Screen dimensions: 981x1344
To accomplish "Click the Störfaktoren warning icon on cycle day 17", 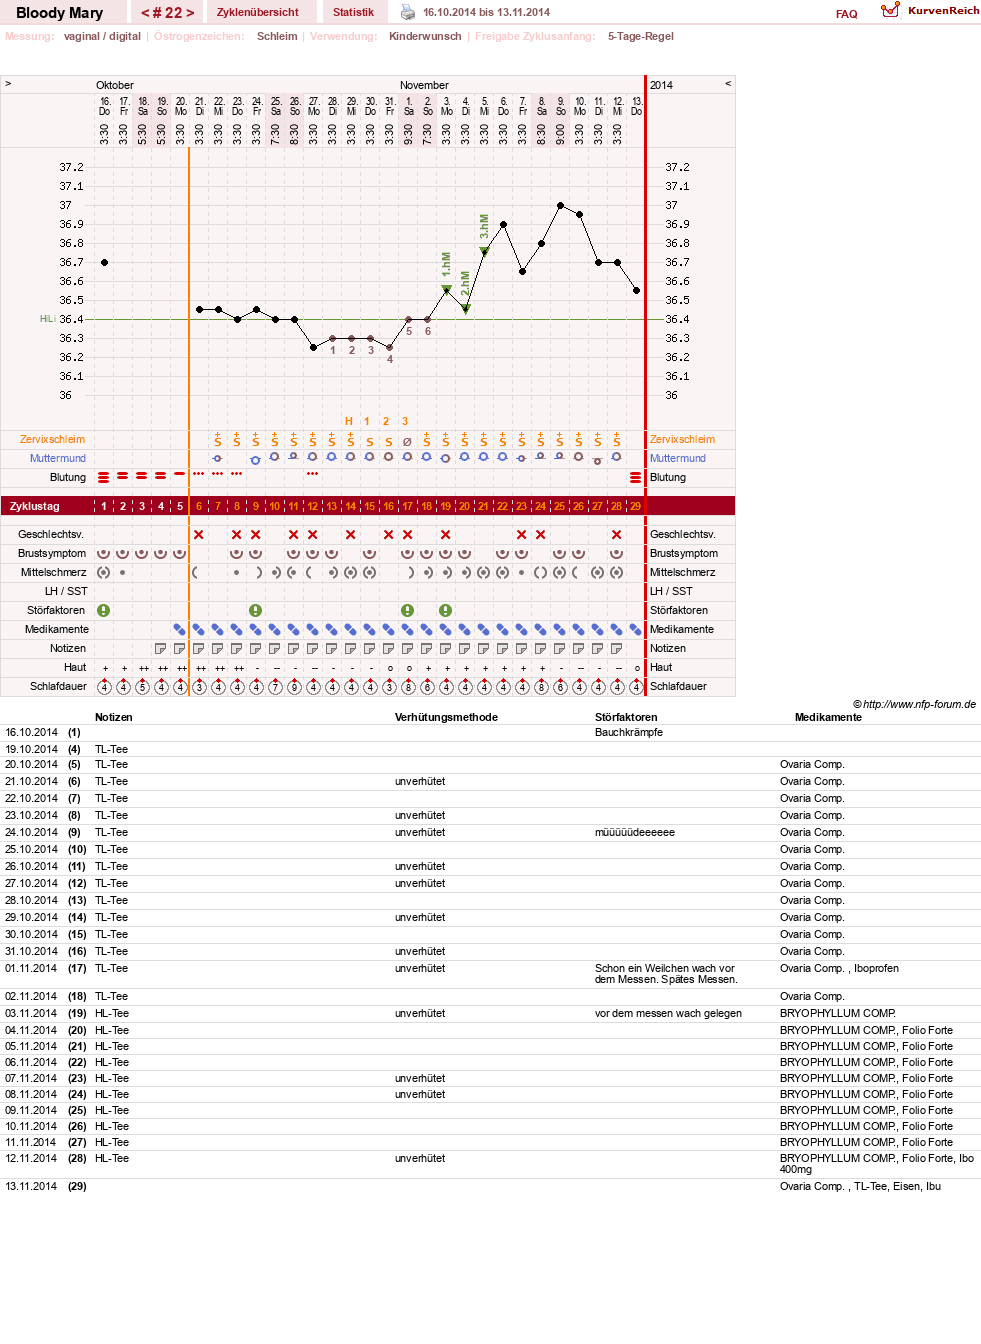I will click(408, 610).
